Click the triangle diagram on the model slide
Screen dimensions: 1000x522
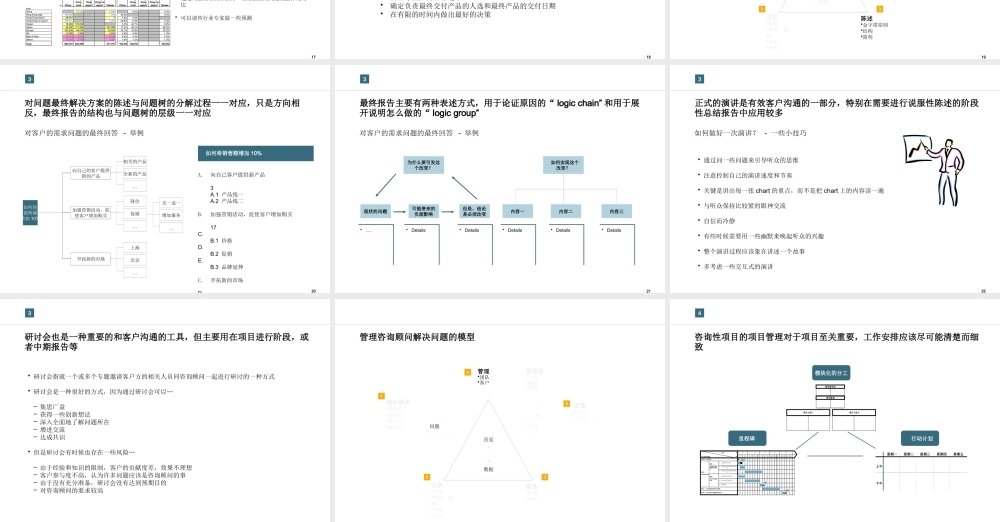[x=489, y=440]
